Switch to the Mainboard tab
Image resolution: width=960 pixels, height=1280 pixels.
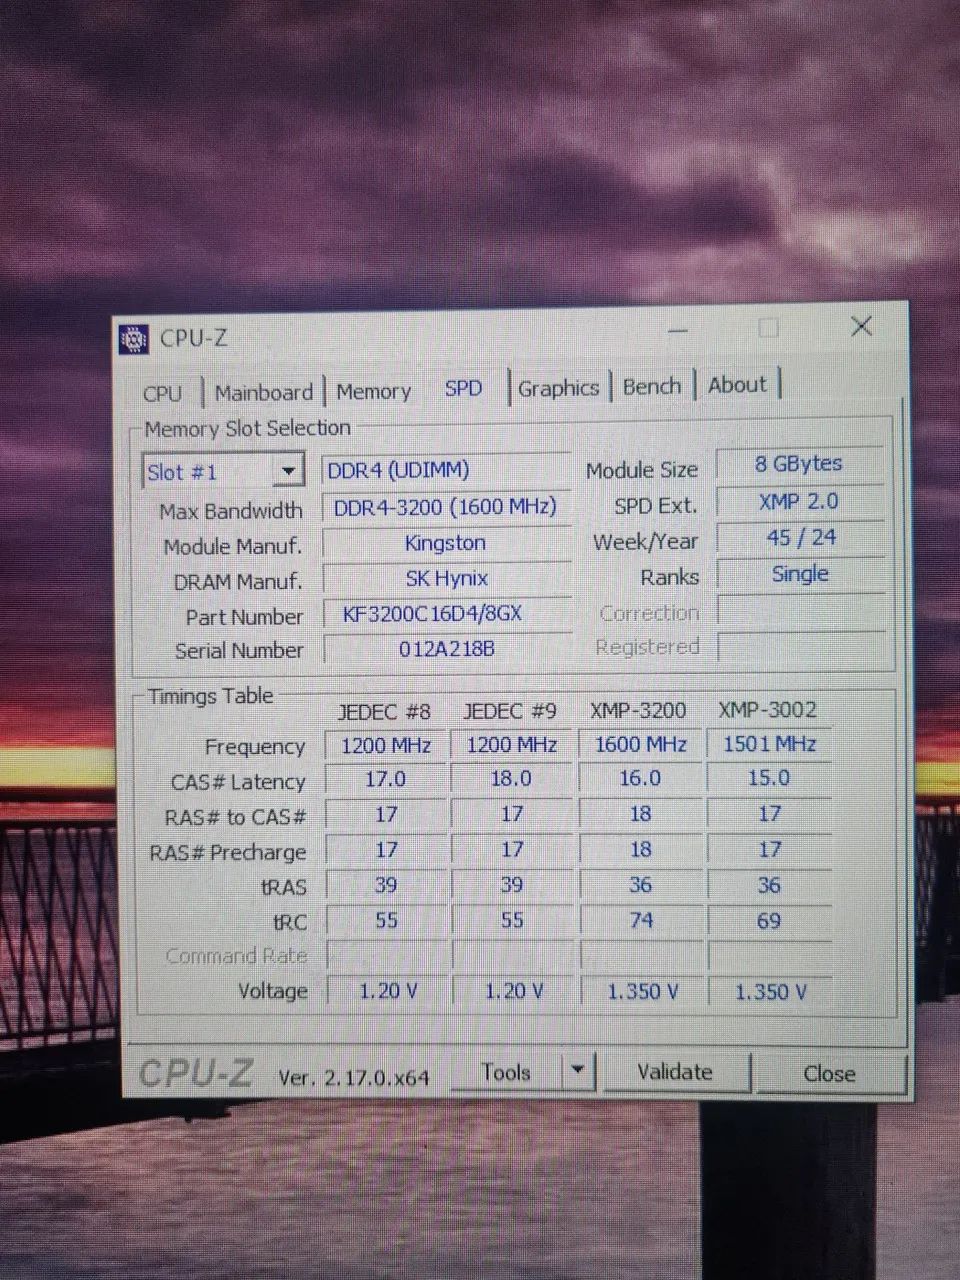pos(263,391)
